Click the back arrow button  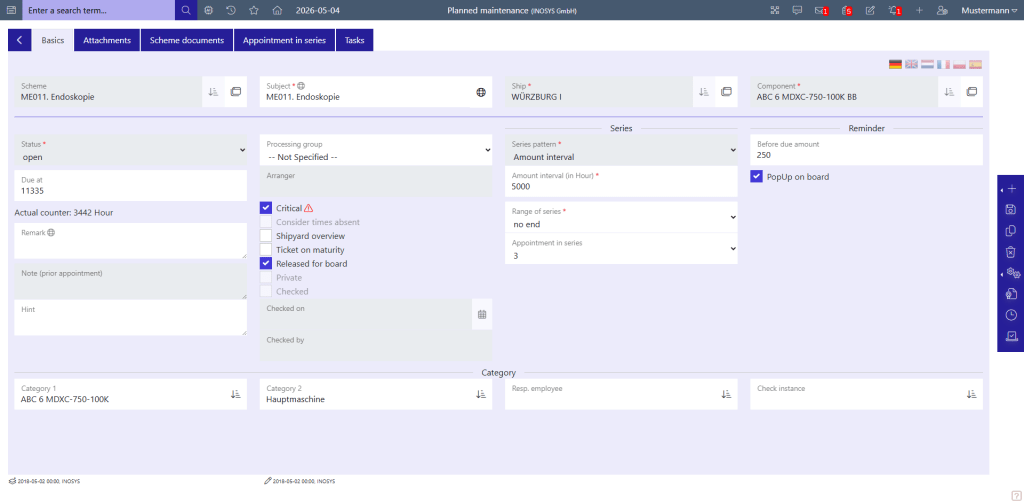[20, 40]
